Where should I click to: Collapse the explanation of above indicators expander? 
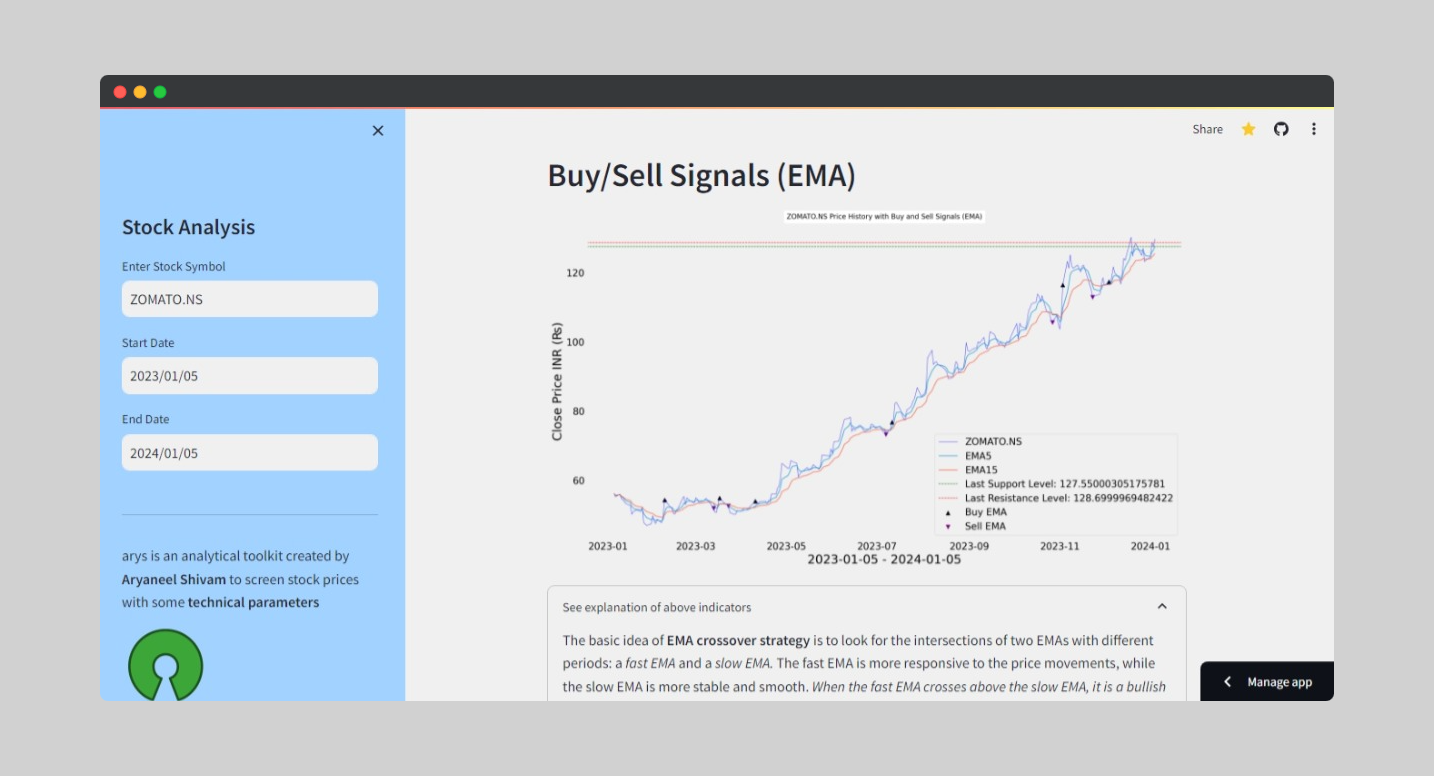tap(866, 607)
